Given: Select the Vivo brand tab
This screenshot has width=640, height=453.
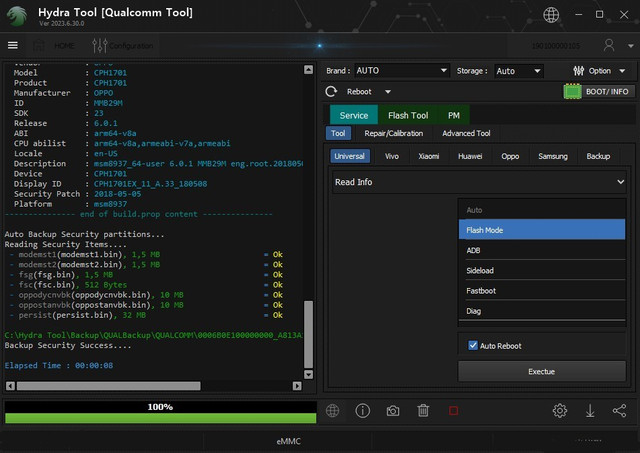Looking at the screenshot, I should coord(391,156).
